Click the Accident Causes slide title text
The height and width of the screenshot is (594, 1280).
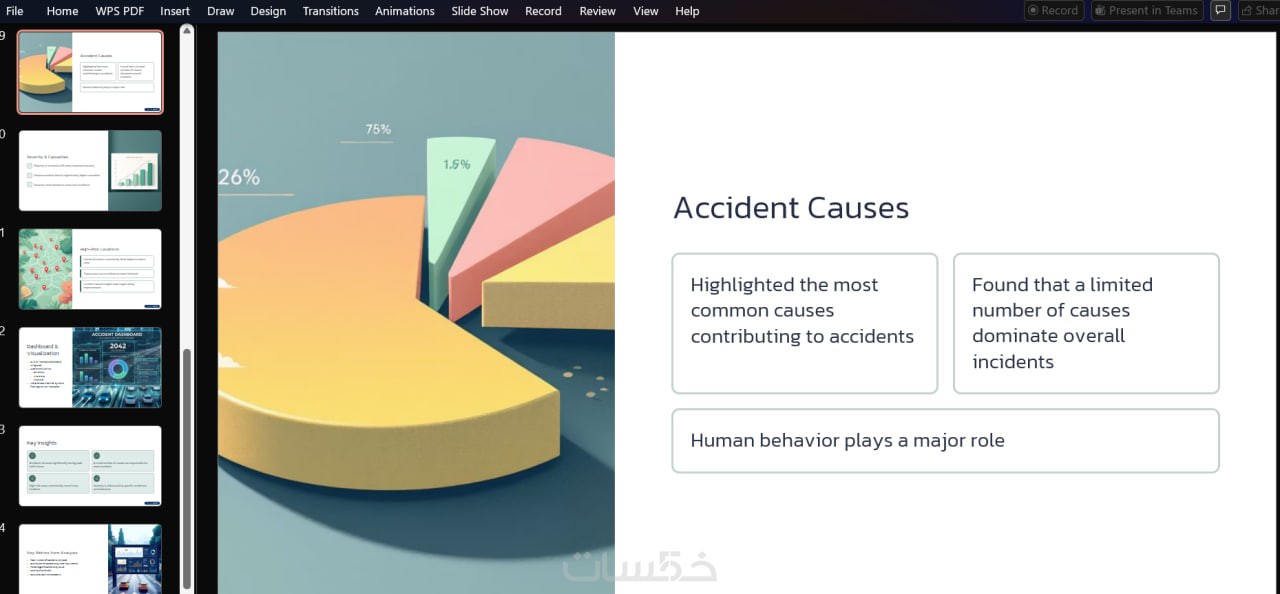pos(791,208)
